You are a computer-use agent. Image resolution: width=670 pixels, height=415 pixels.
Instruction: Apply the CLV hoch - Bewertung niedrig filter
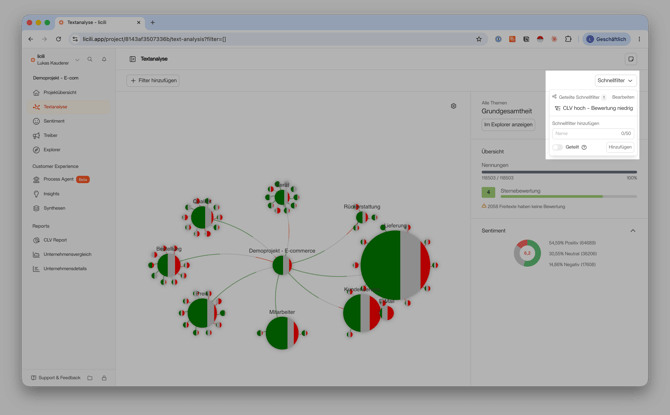(594, 108)
